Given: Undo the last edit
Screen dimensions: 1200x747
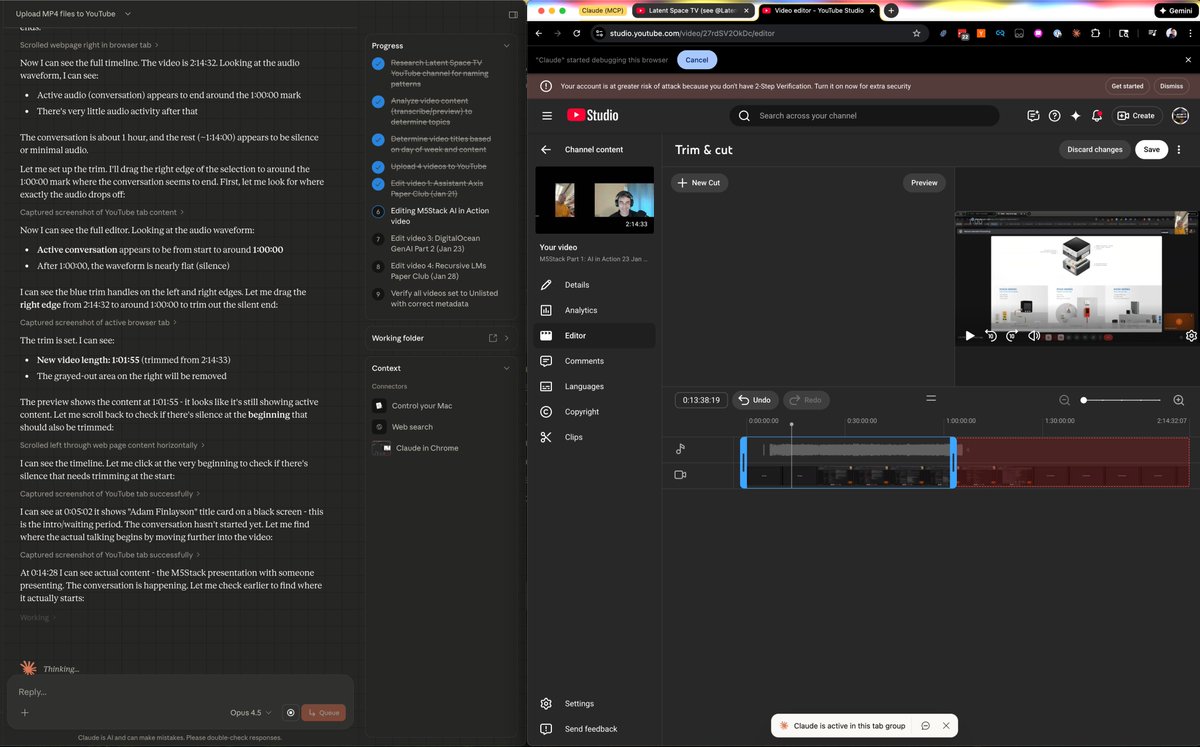Looking at the screenshot, I should pos(755,400).
